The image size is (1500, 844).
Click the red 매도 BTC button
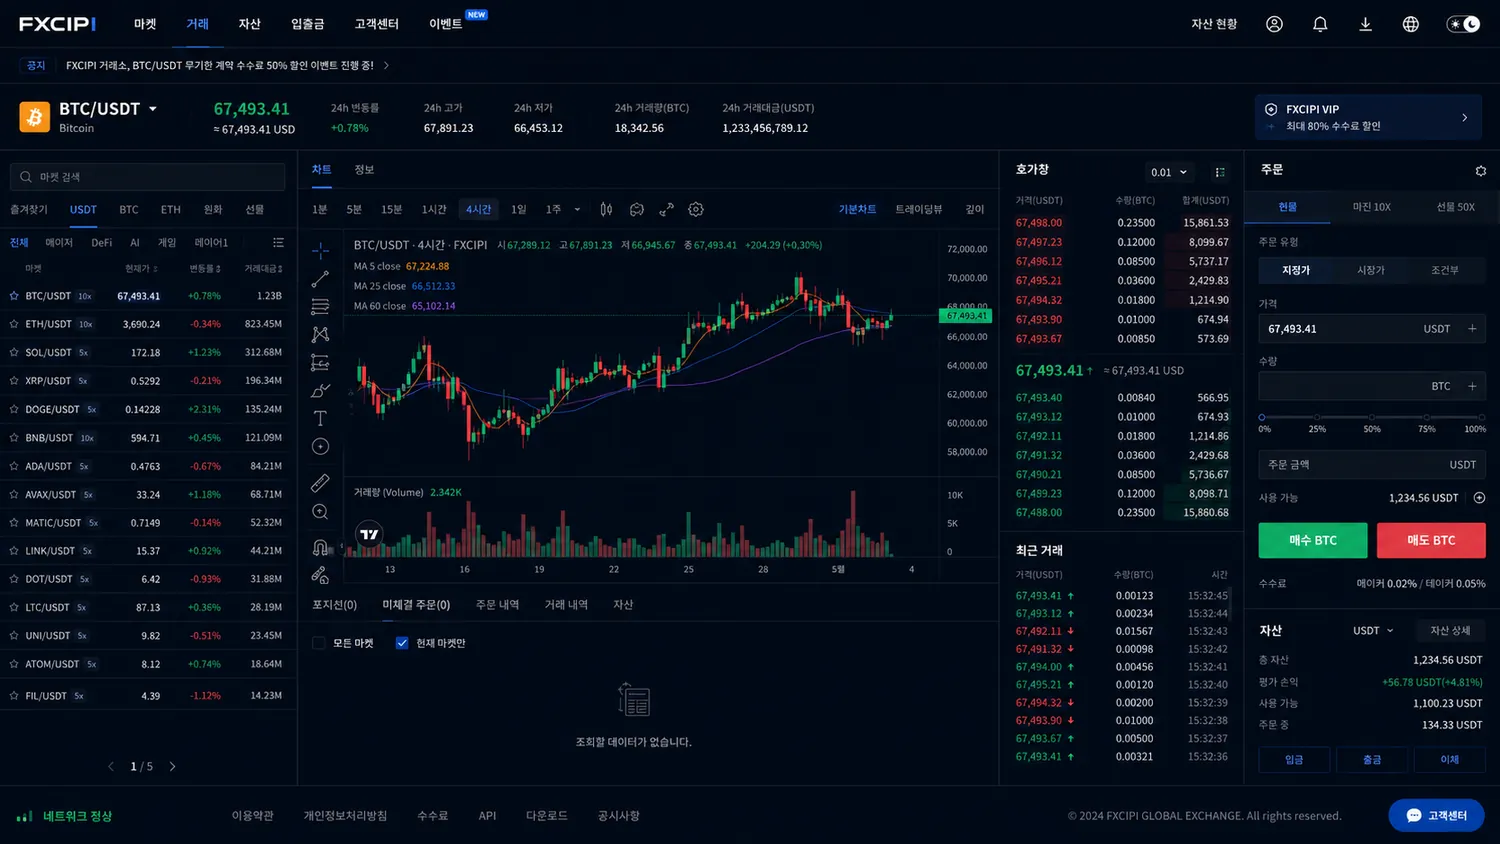(x=1431, y=540)
